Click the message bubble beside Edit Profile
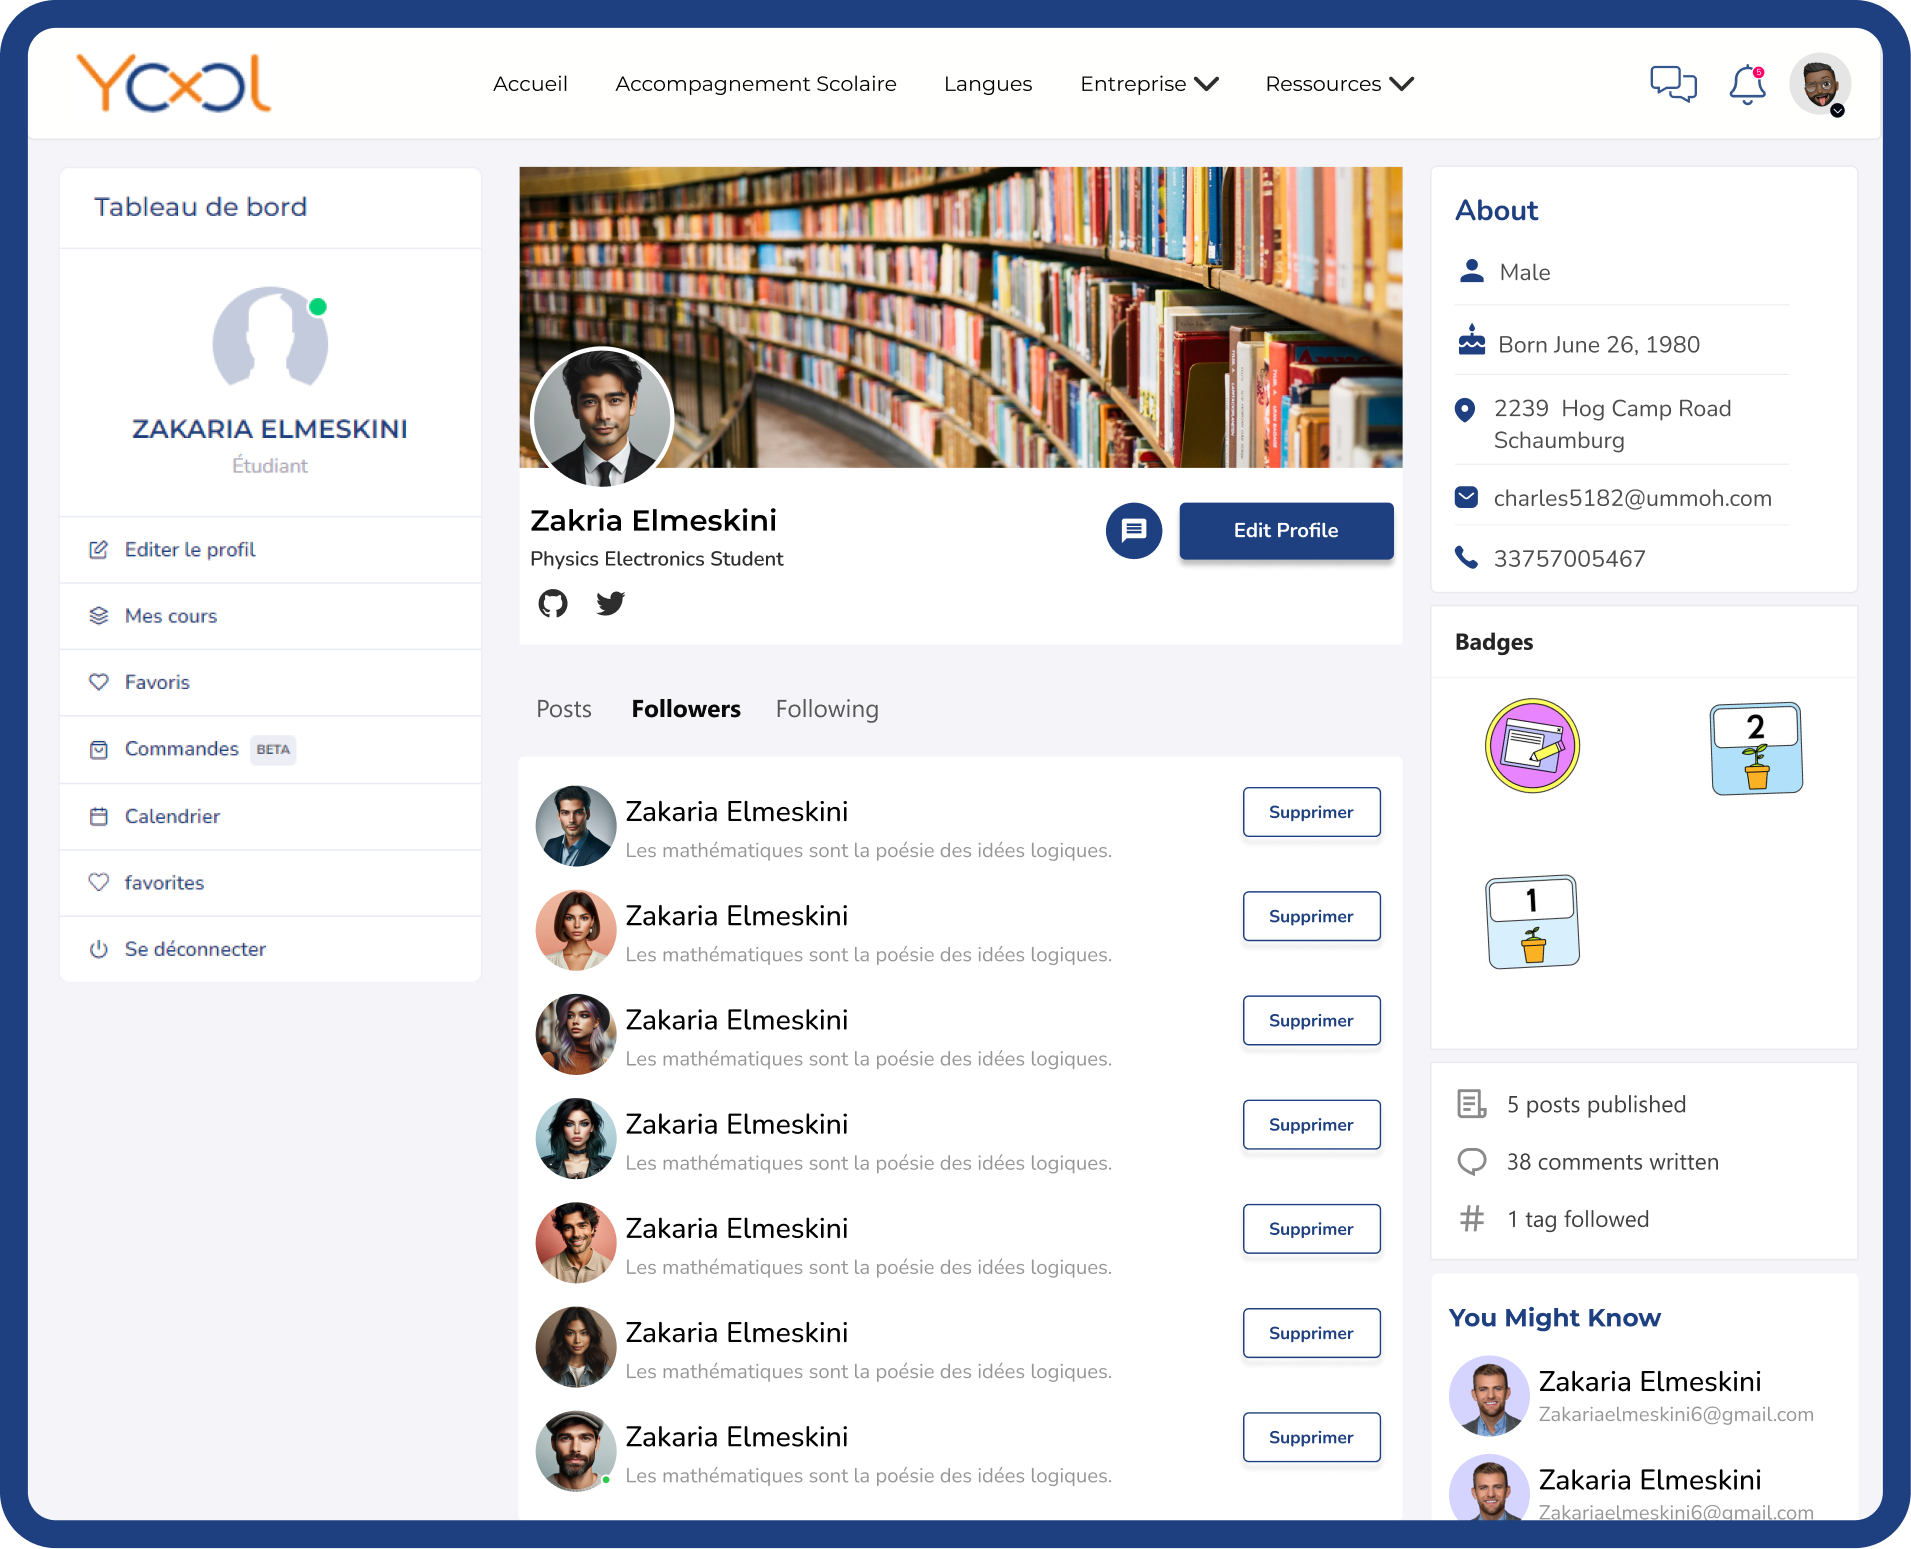 coord(1133,531)
